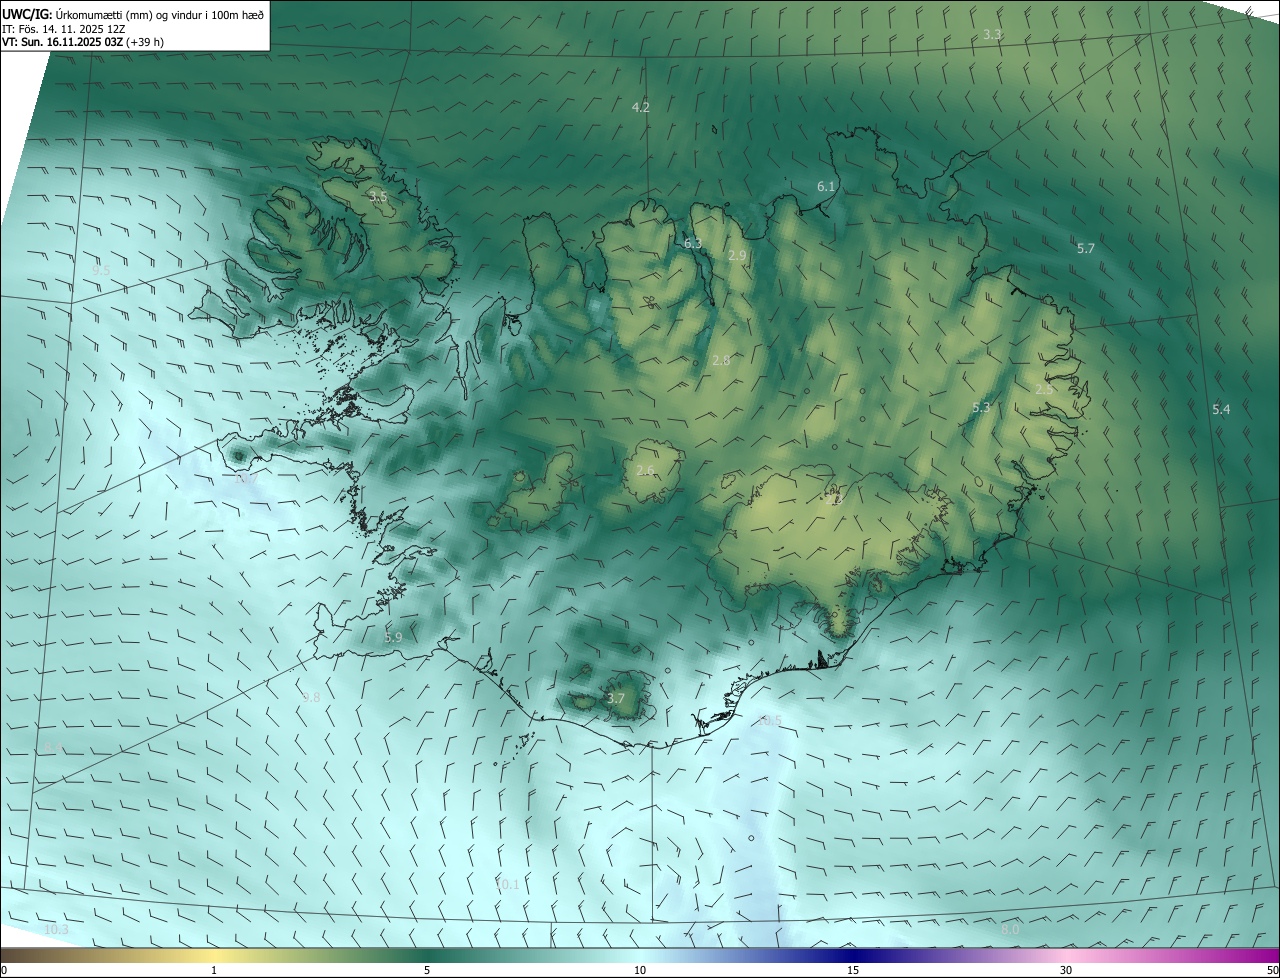Pick the yellow color above tick 1
The height and width of the screenshot is (978, 1280).
[x=214, y=955]
